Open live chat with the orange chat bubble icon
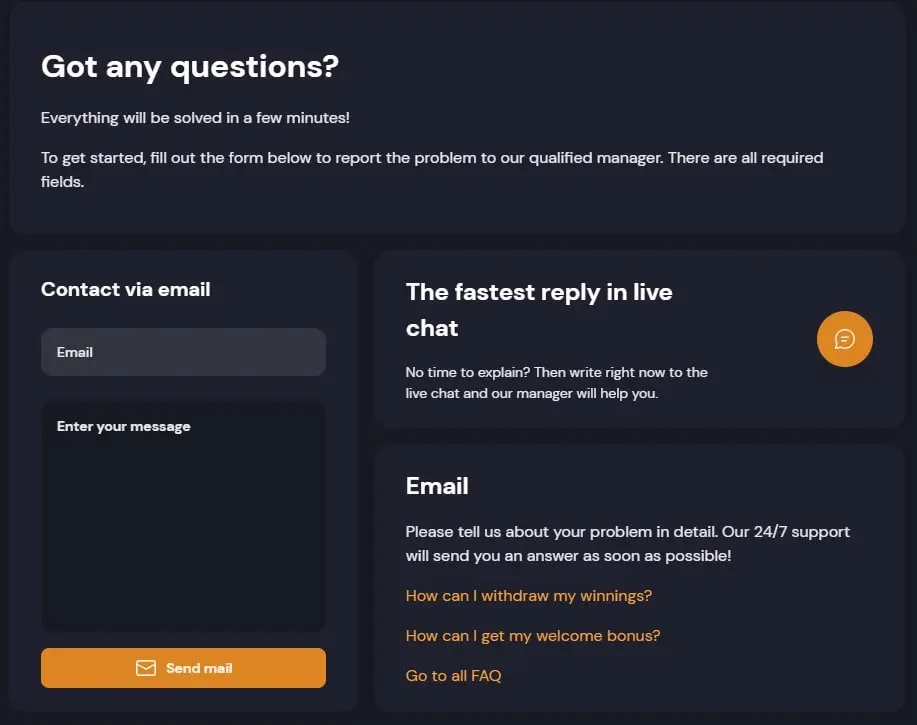 (x=845, y=339)
